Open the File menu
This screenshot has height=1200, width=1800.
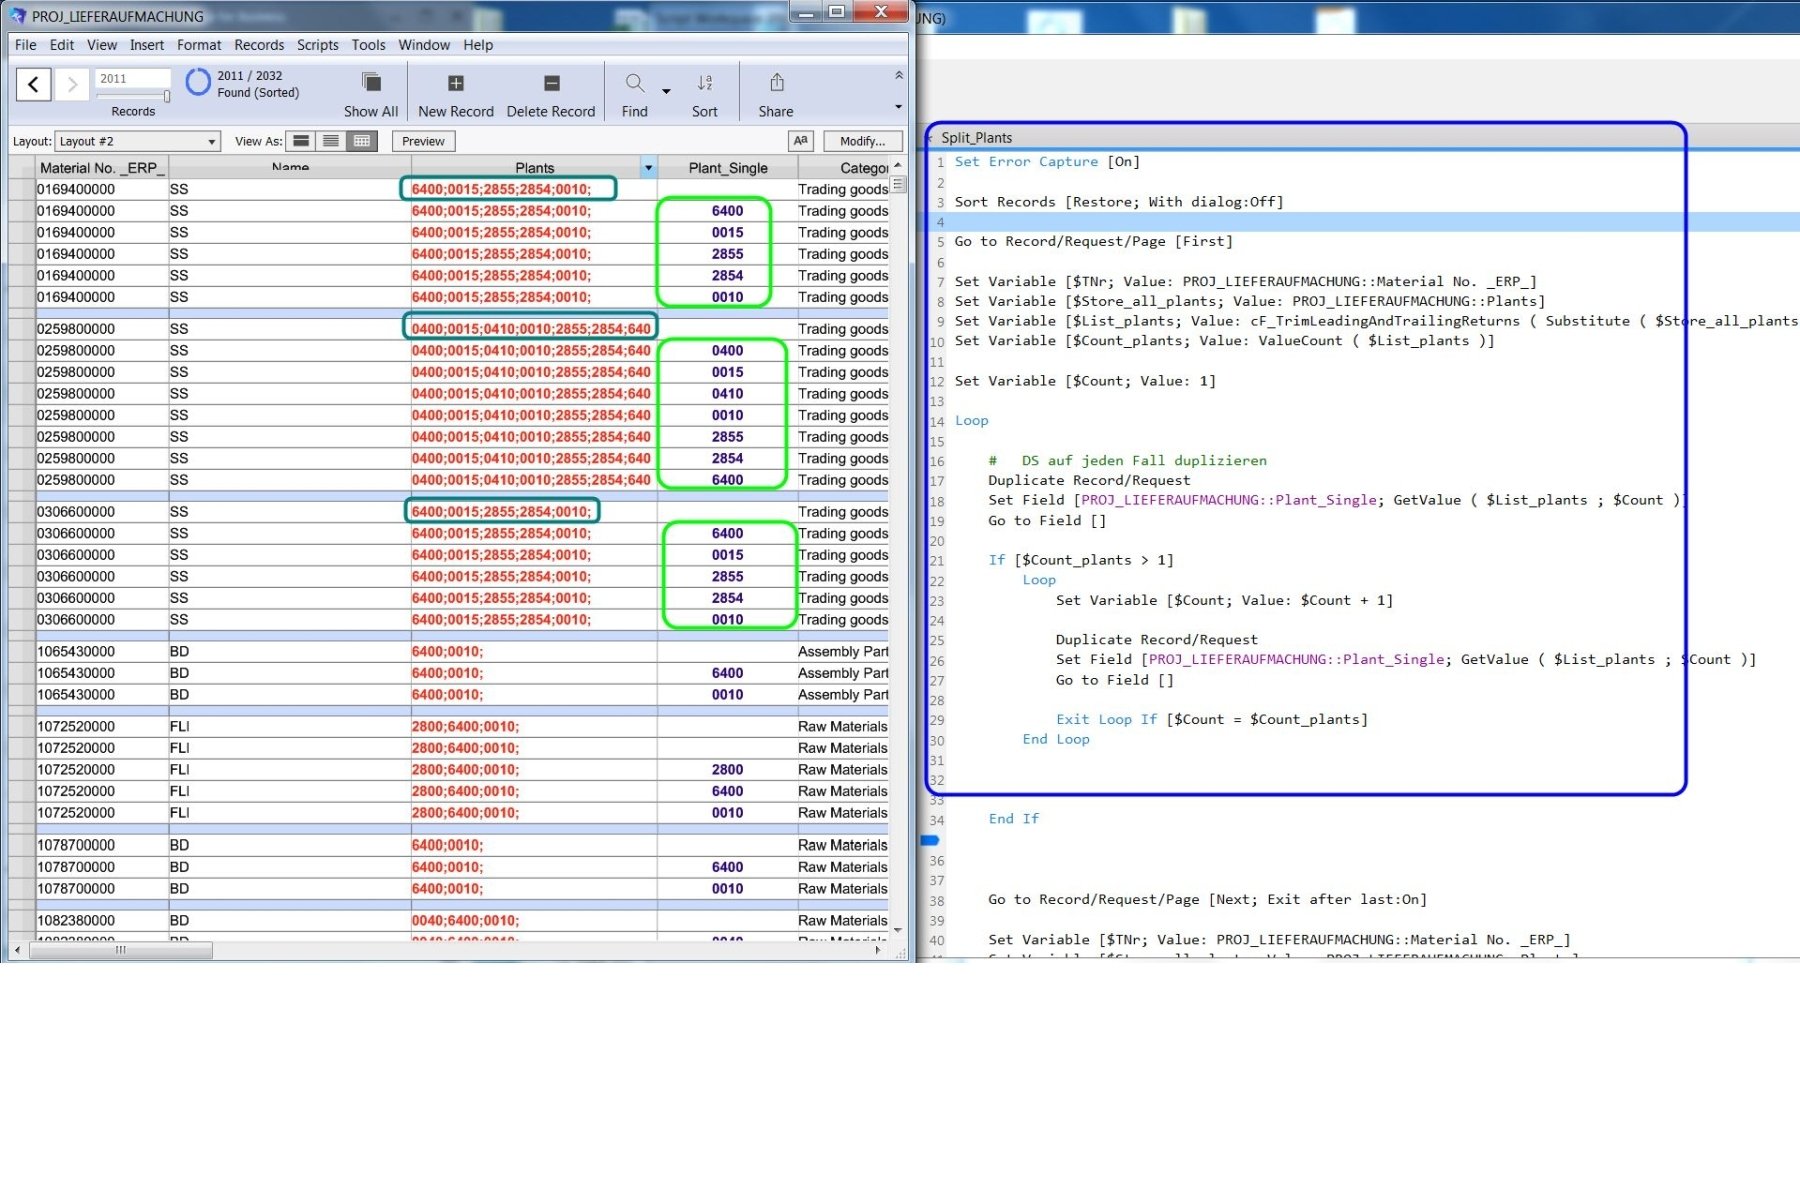25,45
